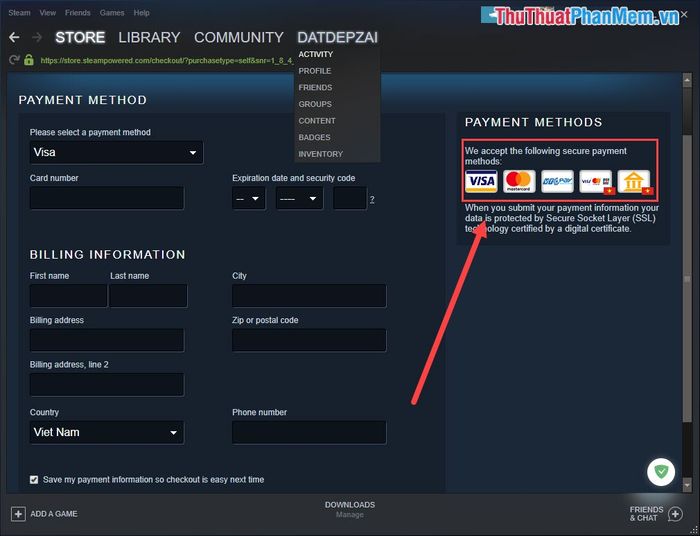Image resolution: width=700 pixels, height=536 pixels.
Task: Open the expiration month dropdown
Action: coord(249,198)
